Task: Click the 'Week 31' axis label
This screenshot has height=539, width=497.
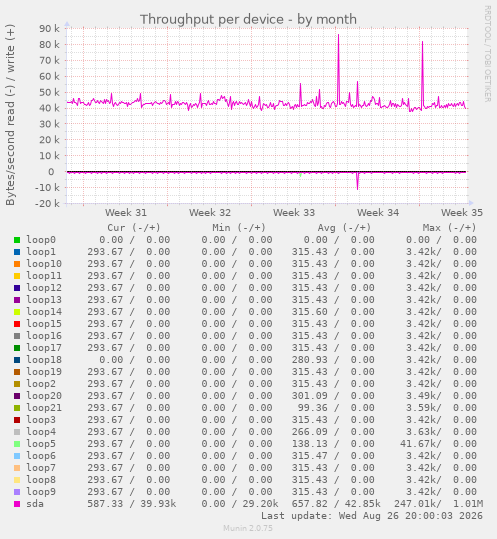Action: (x=126, y=213)
